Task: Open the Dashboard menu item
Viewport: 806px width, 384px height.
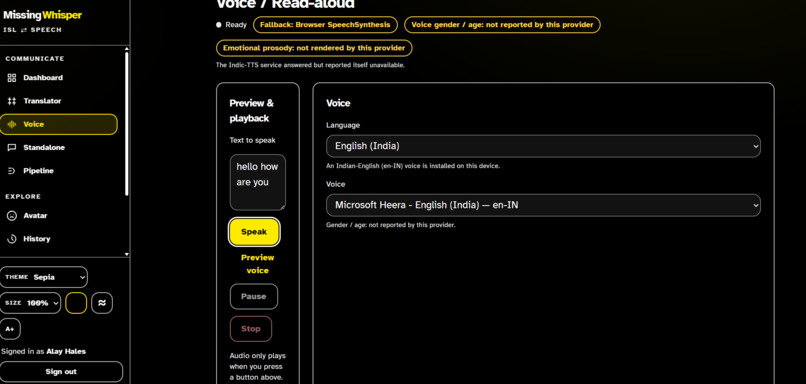Action: point(59,78)
